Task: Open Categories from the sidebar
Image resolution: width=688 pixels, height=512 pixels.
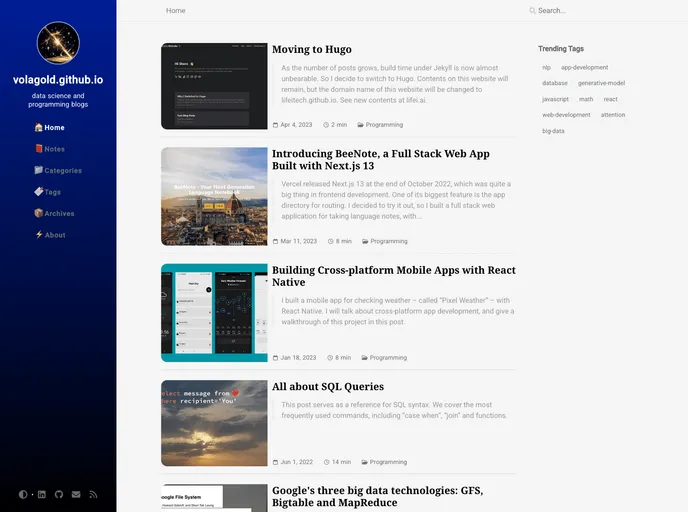Action: (57, 171)
